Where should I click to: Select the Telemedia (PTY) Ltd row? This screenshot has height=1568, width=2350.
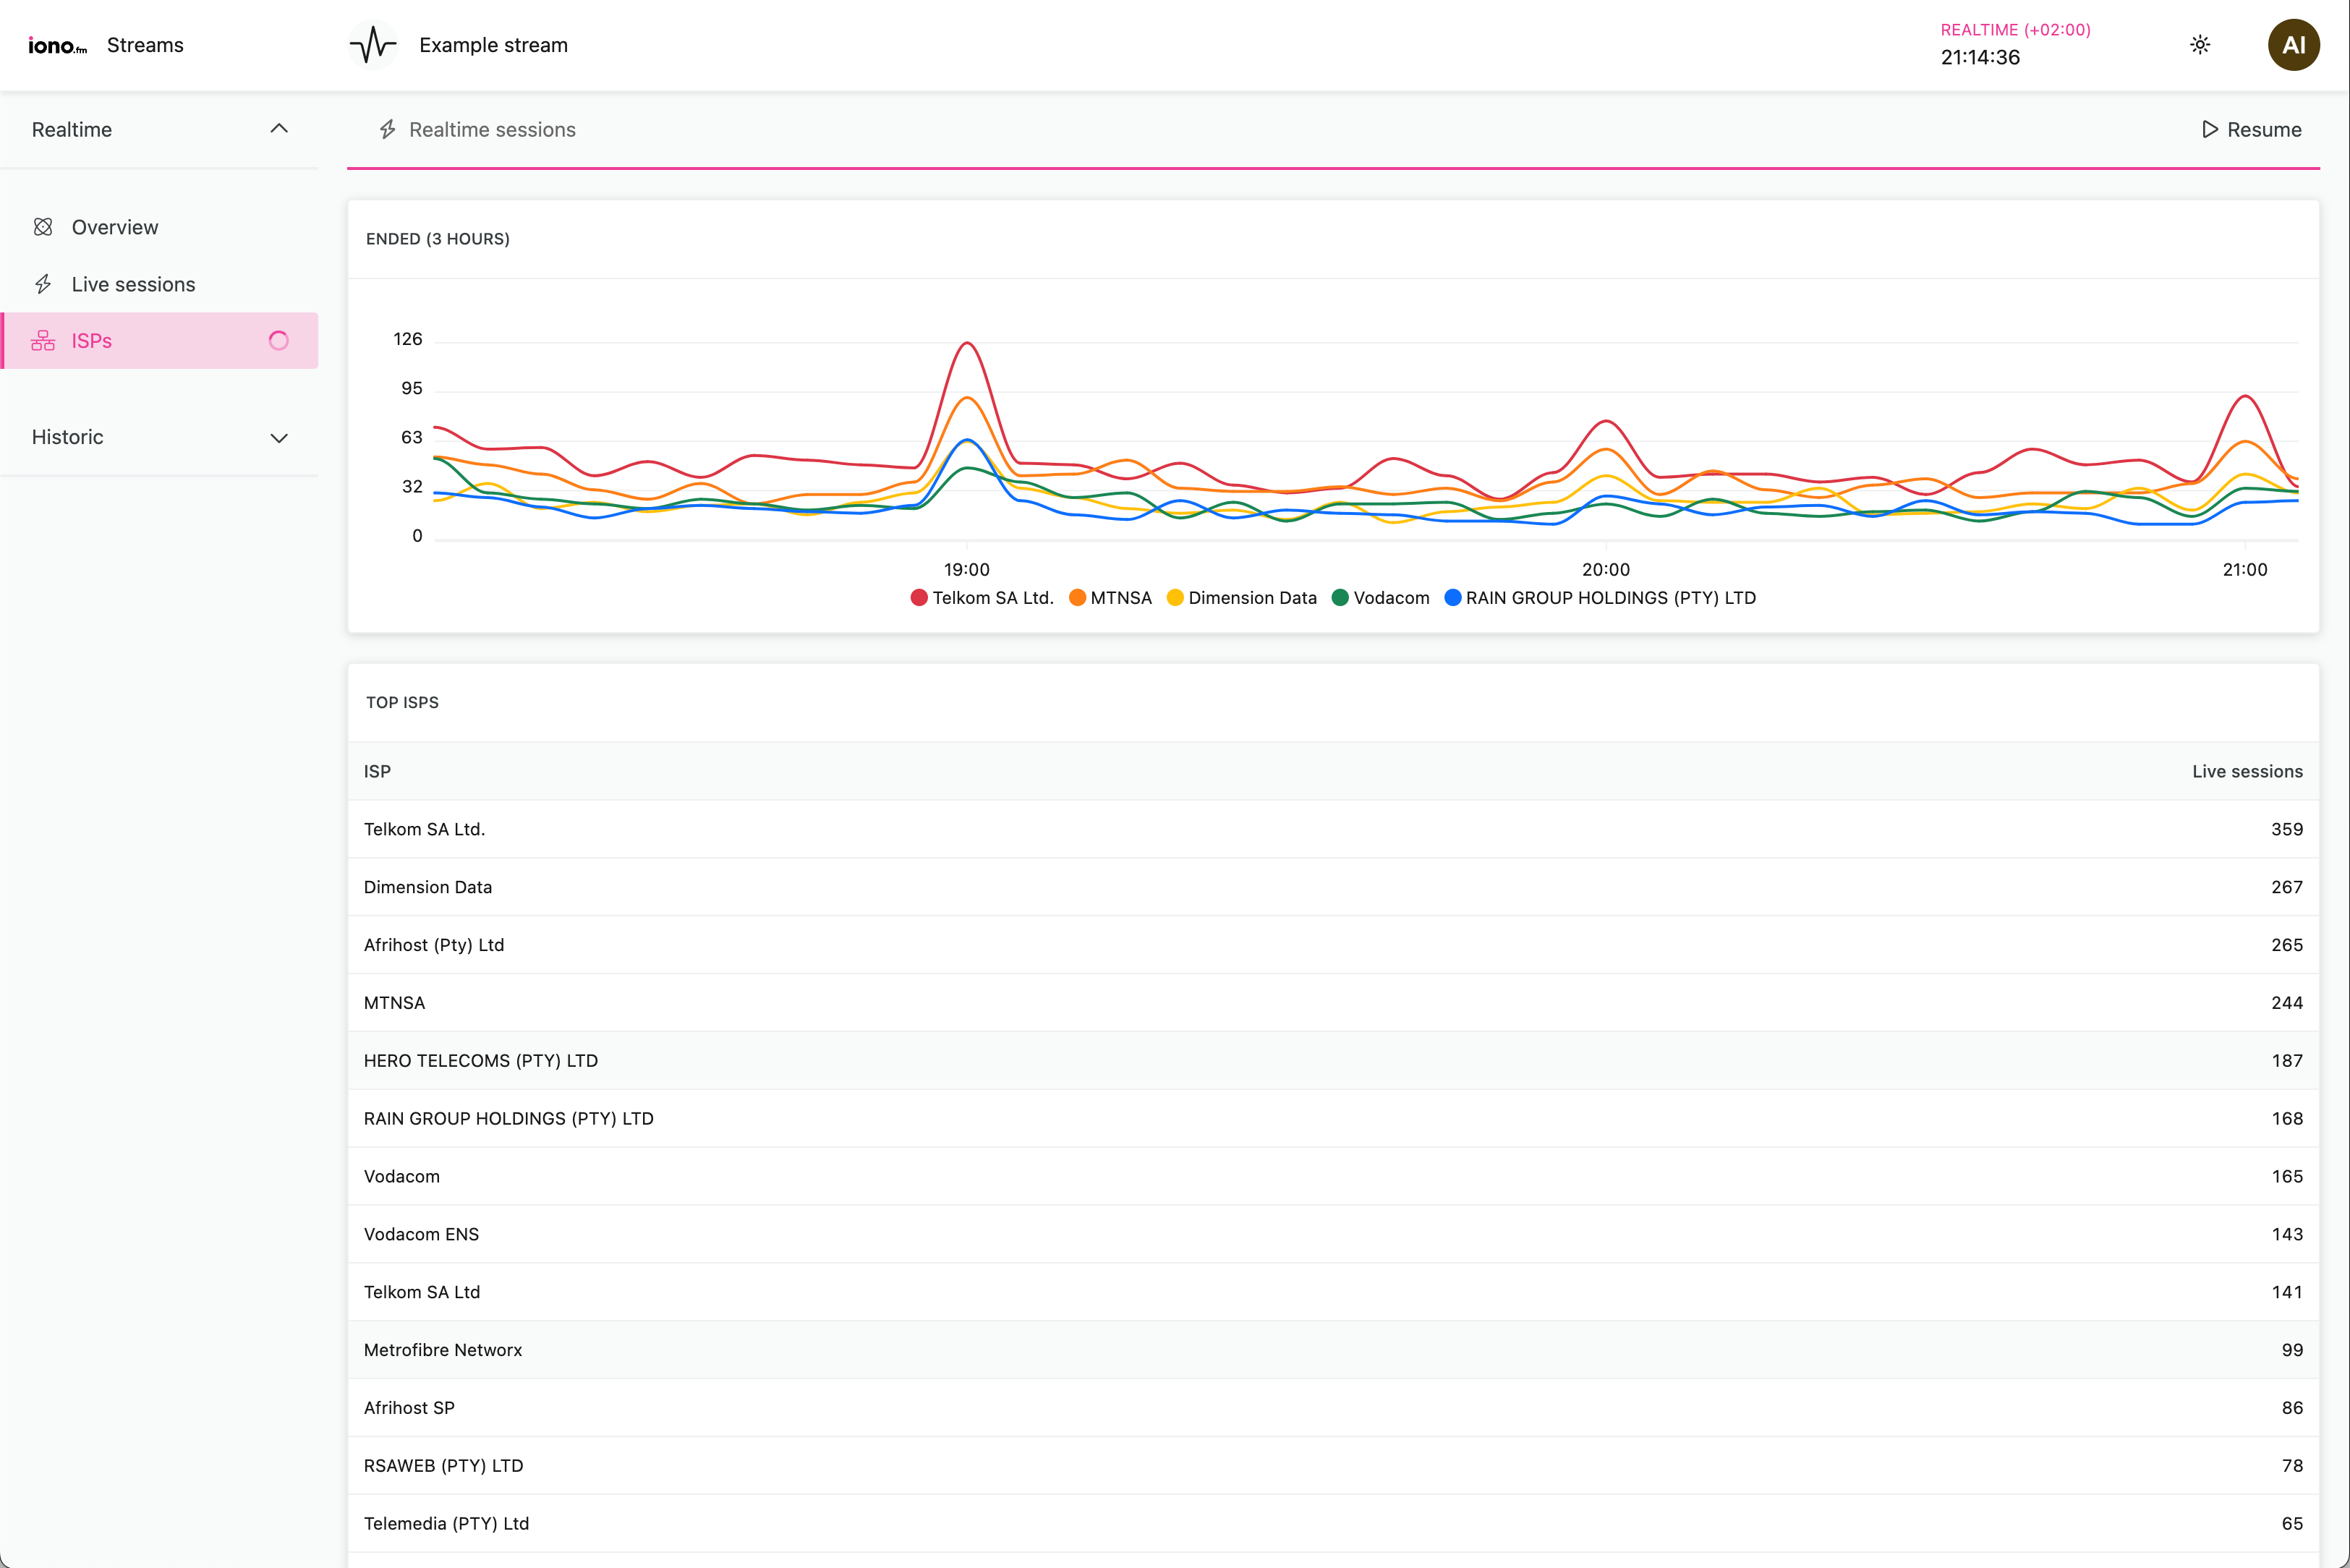point(1333,1524)
